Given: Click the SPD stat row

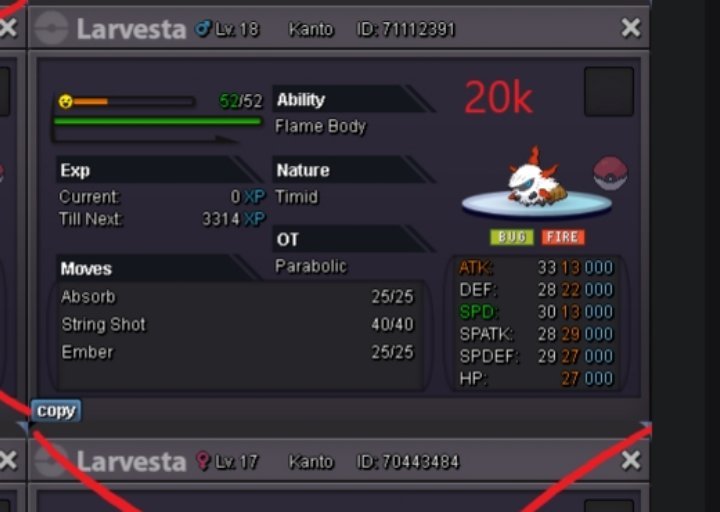Looking at the screenshot, I should (x=536, y=312).
